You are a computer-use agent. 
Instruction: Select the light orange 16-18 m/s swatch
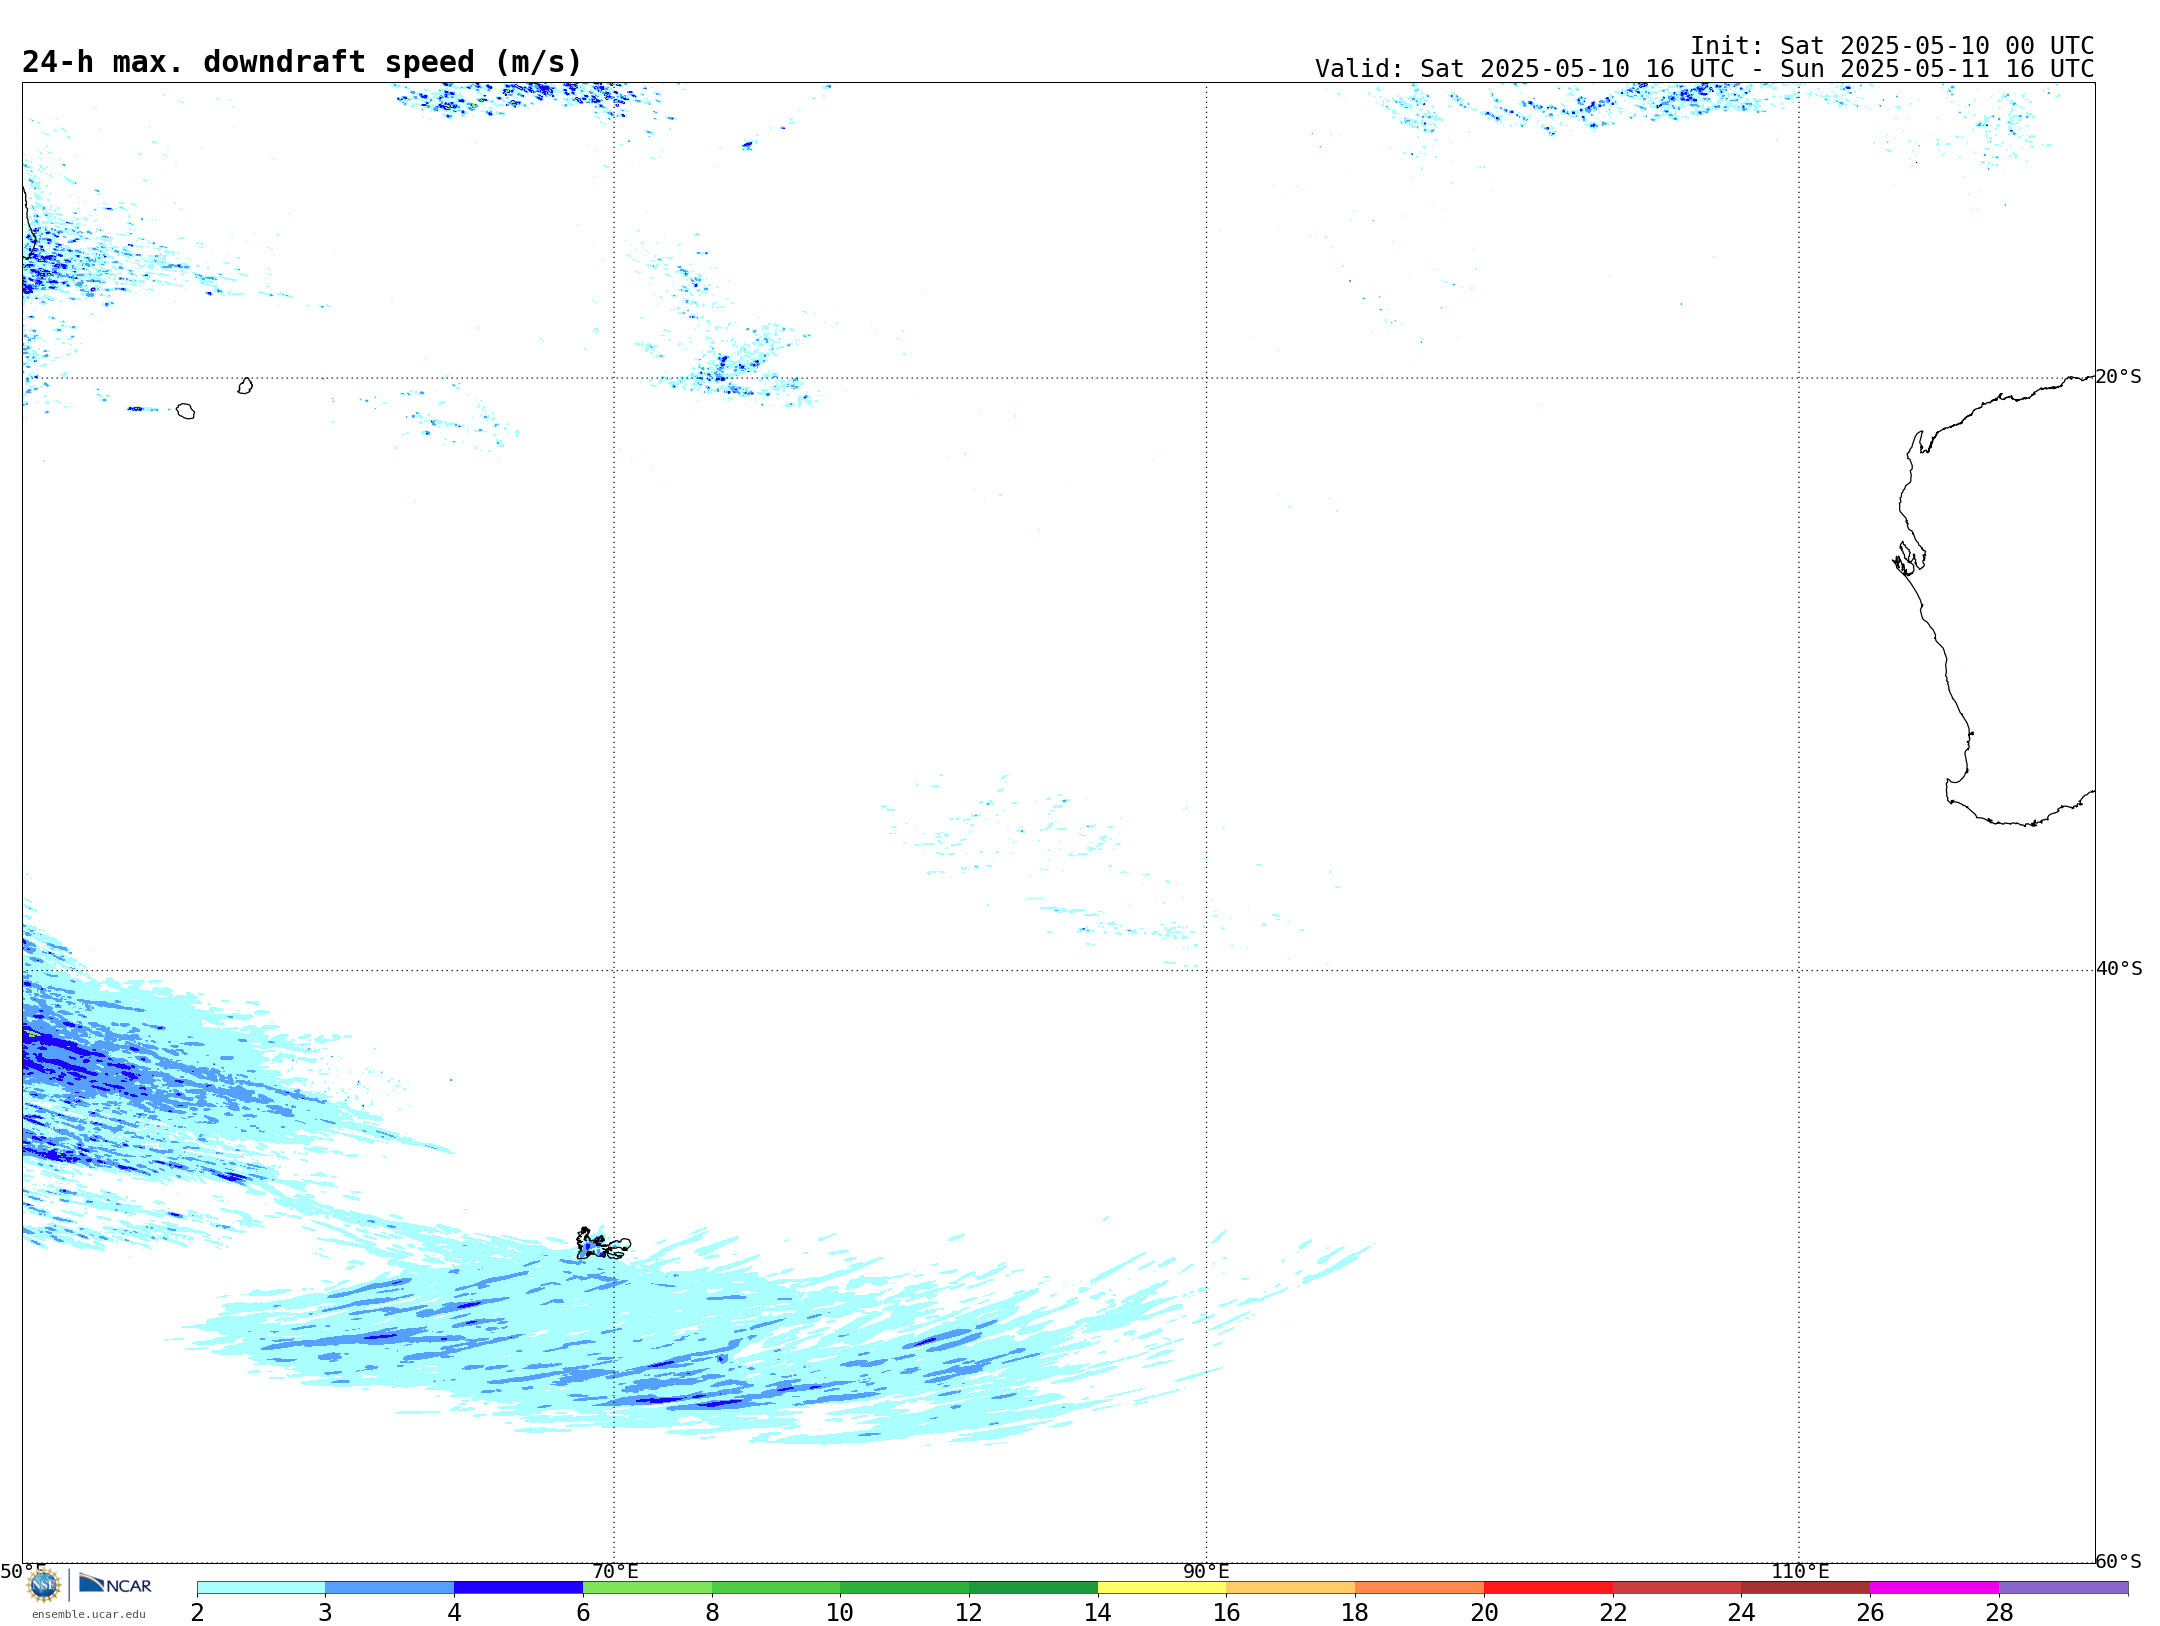click(1291, 1588)
